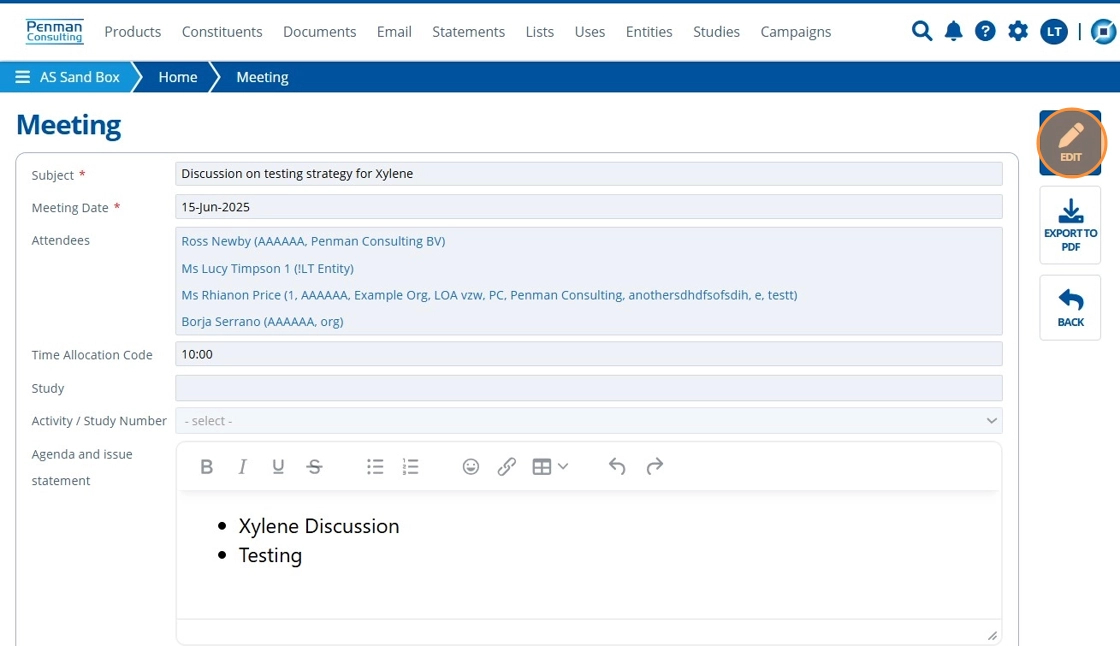Open the hamburger menu beside AS Sand Box
The height and width of the screenshot is (646, 1120).
pyautogui.click(x=23, y=76)
